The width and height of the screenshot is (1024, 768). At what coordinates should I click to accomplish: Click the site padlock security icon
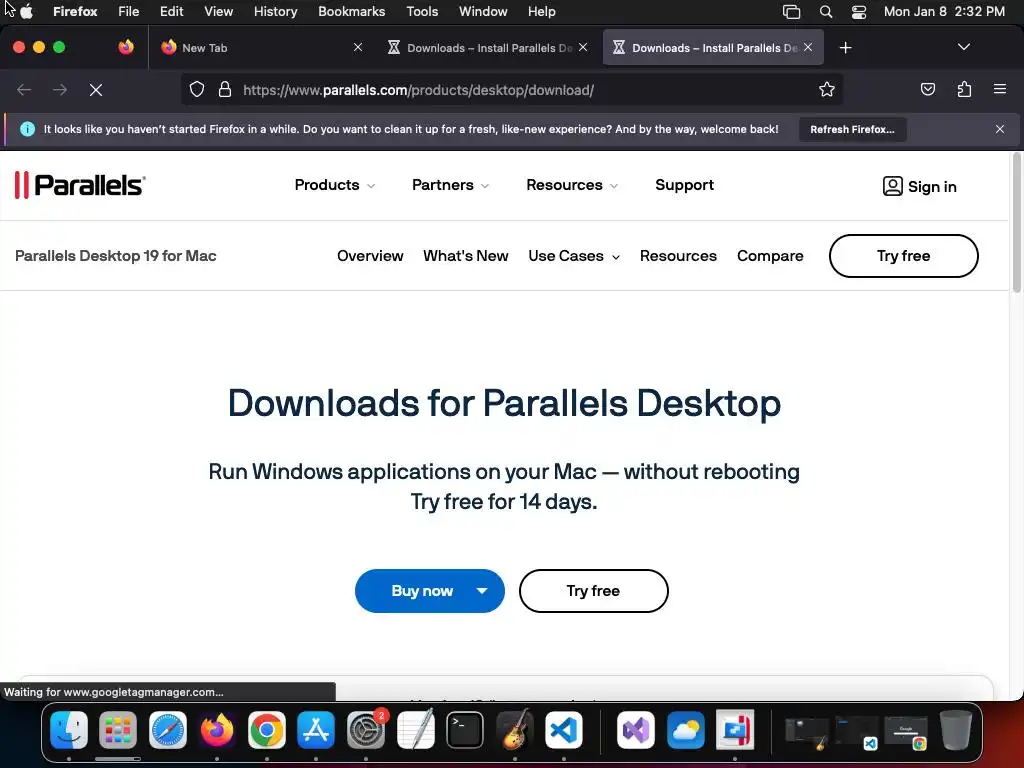pyautogui.click(x=225, y=89)
